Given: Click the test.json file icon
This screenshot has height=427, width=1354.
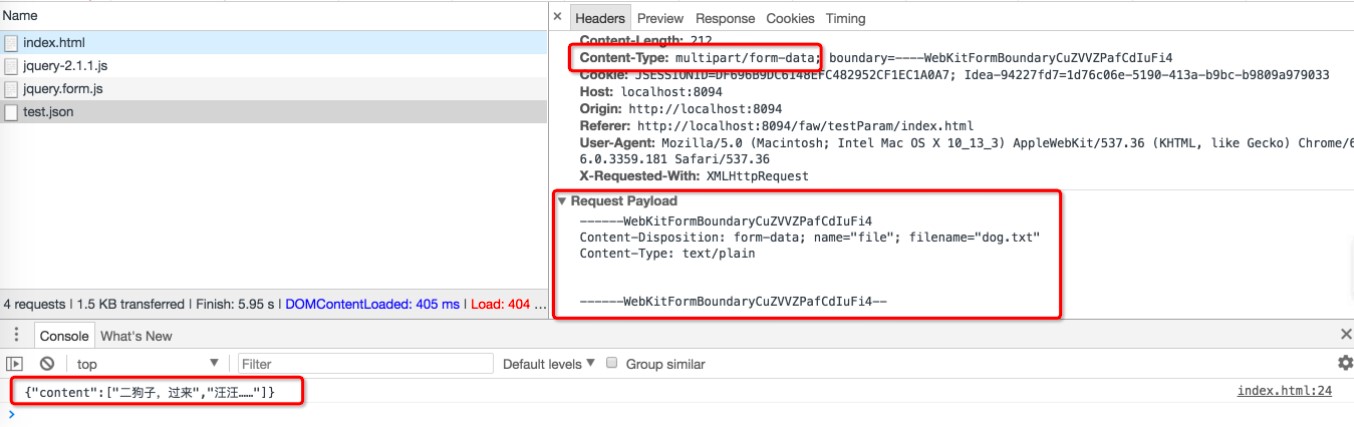Looking at the screenshot, I should [11, 112].
